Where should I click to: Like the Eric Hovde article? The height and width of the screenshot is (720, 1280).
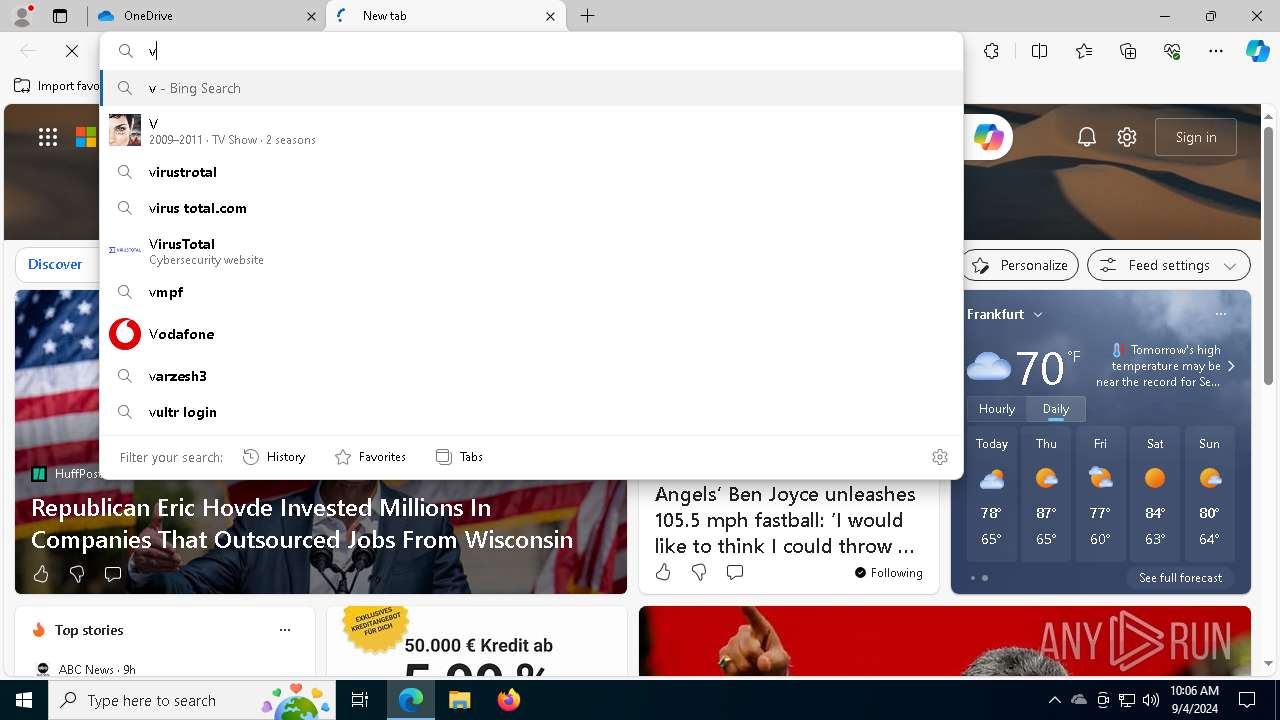pos(41,574)
